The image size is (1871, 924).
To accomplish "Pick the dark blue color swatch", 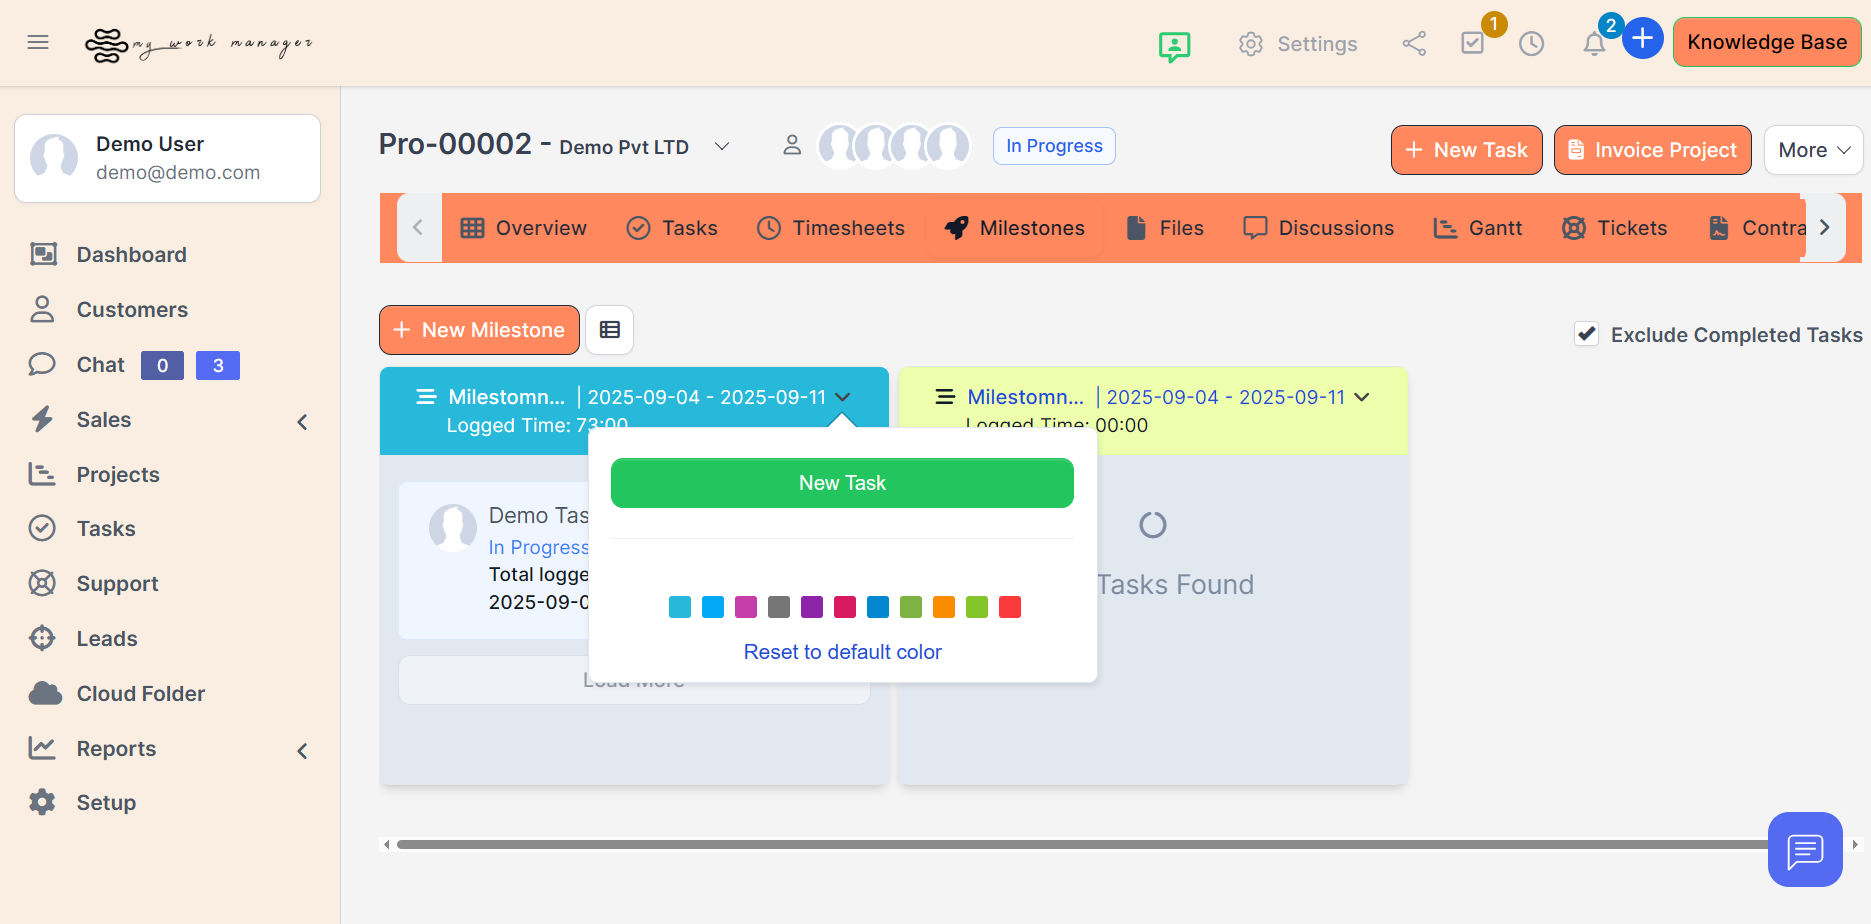I will [878, 607].
